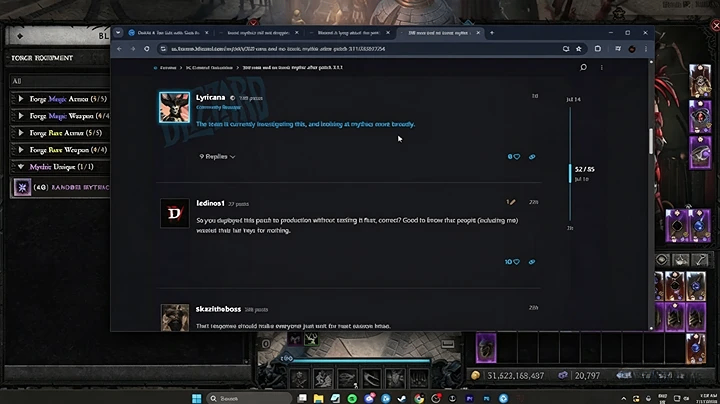Open Spotify from the taskbar
Screen dimensions: 720x404
pyautogui.click(x=352, y=398)
